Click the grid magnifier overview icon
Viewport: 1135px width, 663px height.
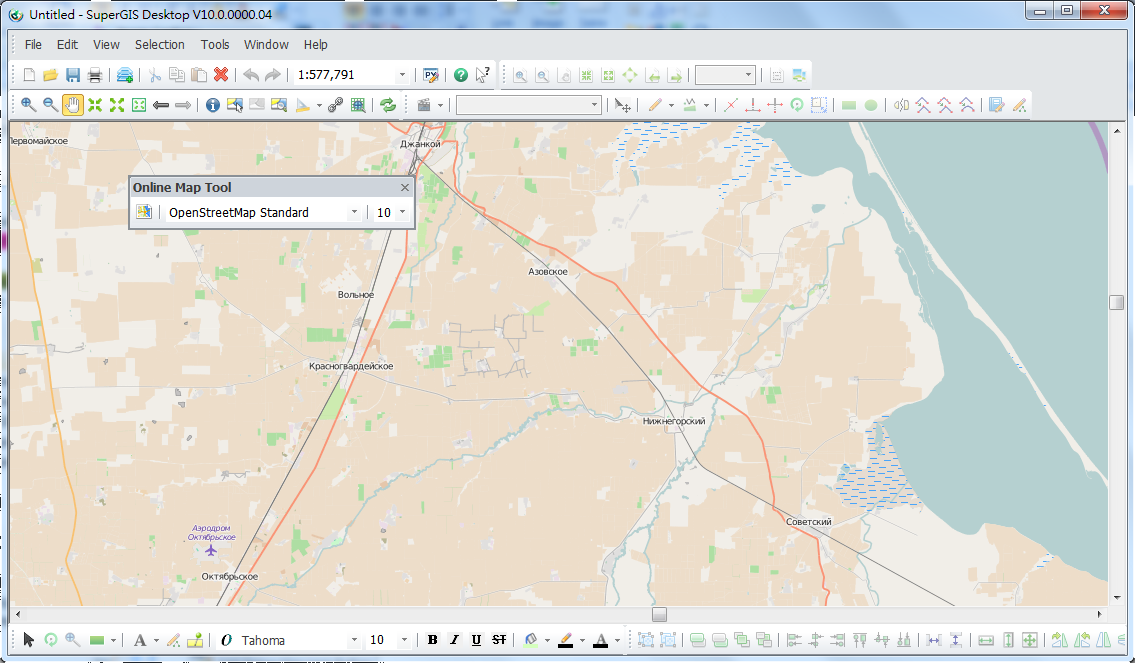point(358,105)
